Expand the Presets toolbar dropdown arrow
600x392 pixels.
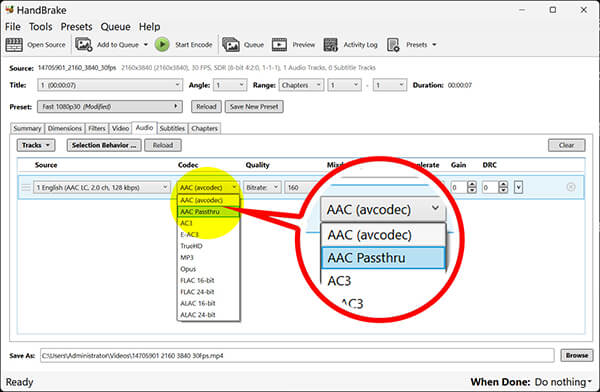point(434,45)
